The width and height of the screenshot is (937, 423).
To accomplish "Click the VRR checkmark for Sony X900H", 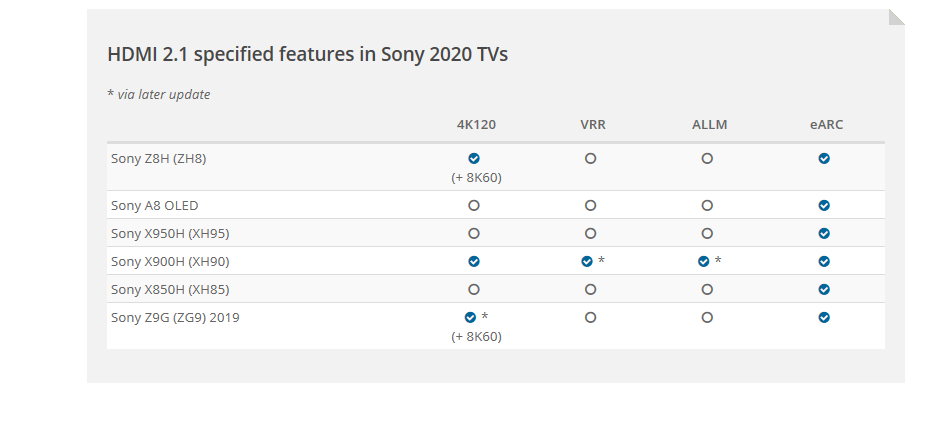I will tap(587, 261).
